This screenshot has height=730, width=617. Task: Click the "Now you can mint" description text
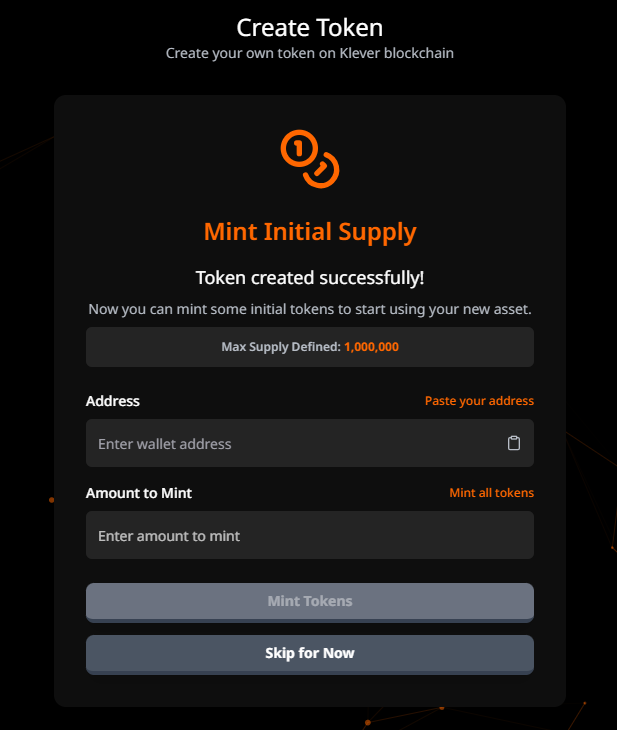(x=309, y=308)
